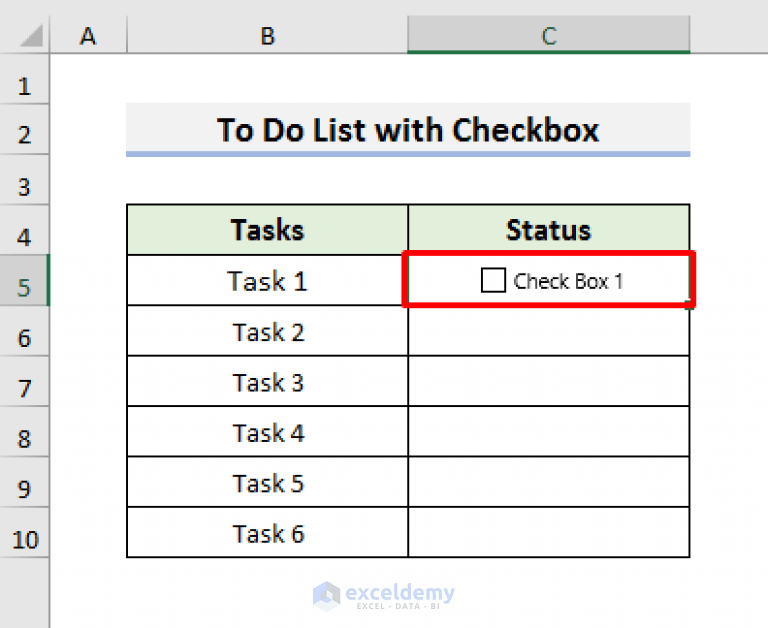Select column B header

click(x=267, y=35)
